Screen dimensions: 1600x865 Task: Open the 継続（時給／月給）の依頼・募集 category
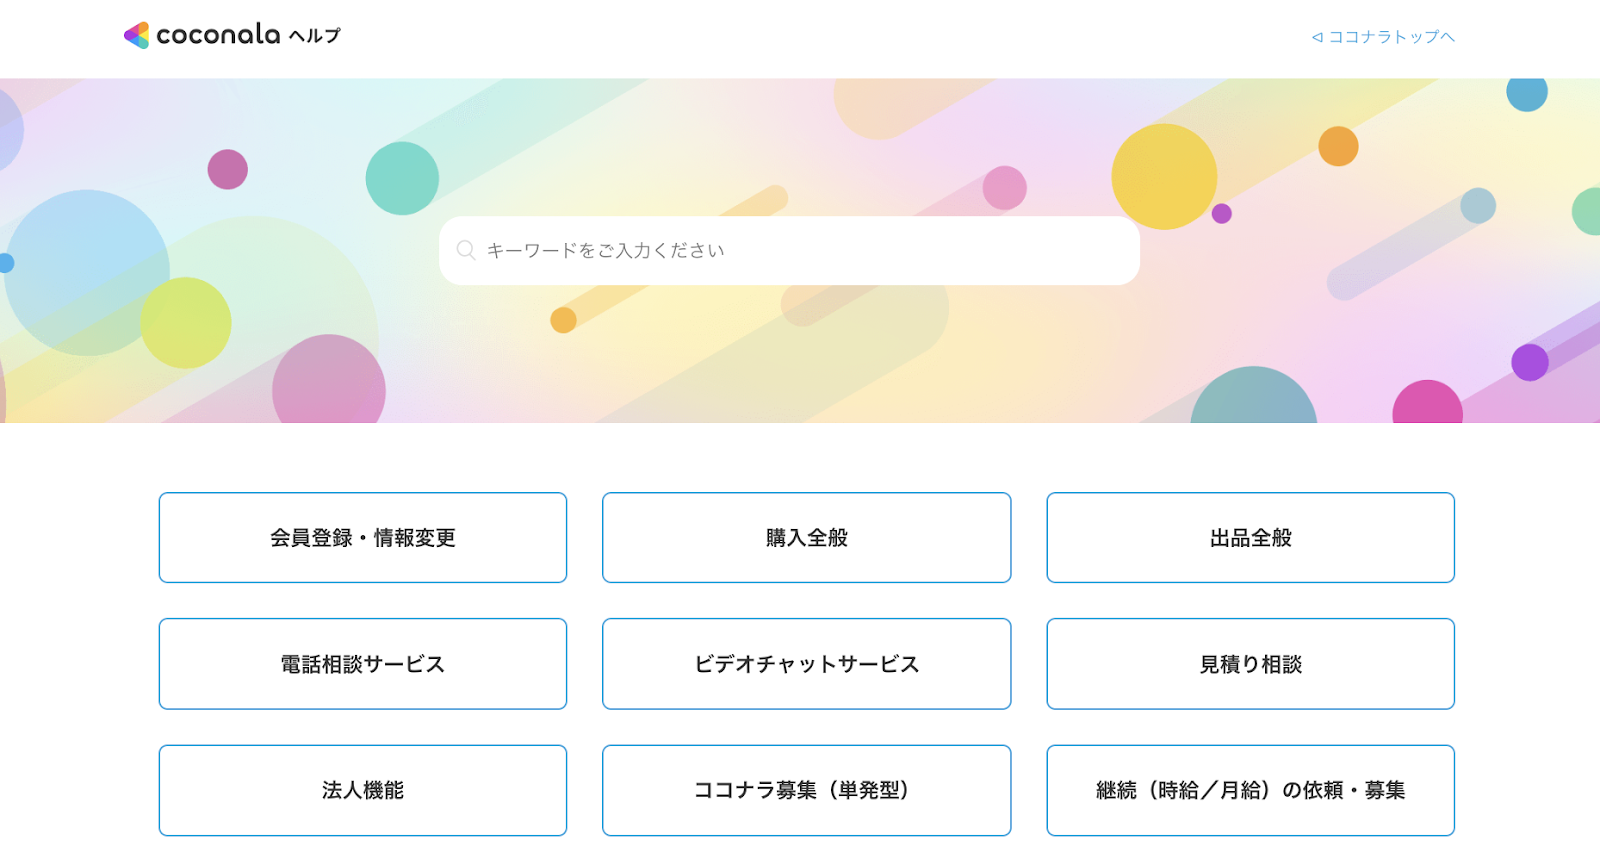tap(1250, 789)
